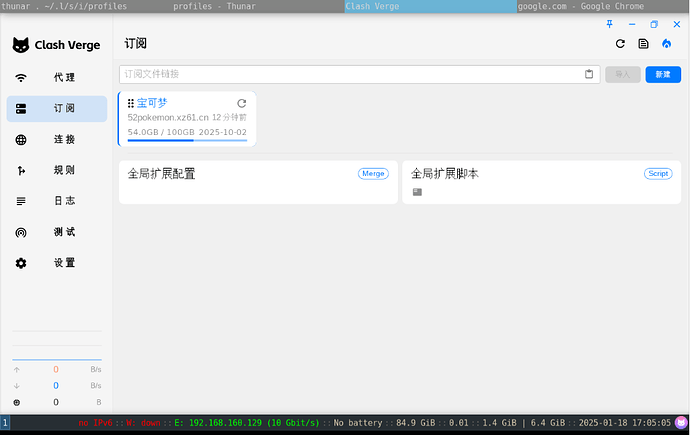Click the radar icon beside 测试
Screen dimensions: 690x435
tap(21, 233)
